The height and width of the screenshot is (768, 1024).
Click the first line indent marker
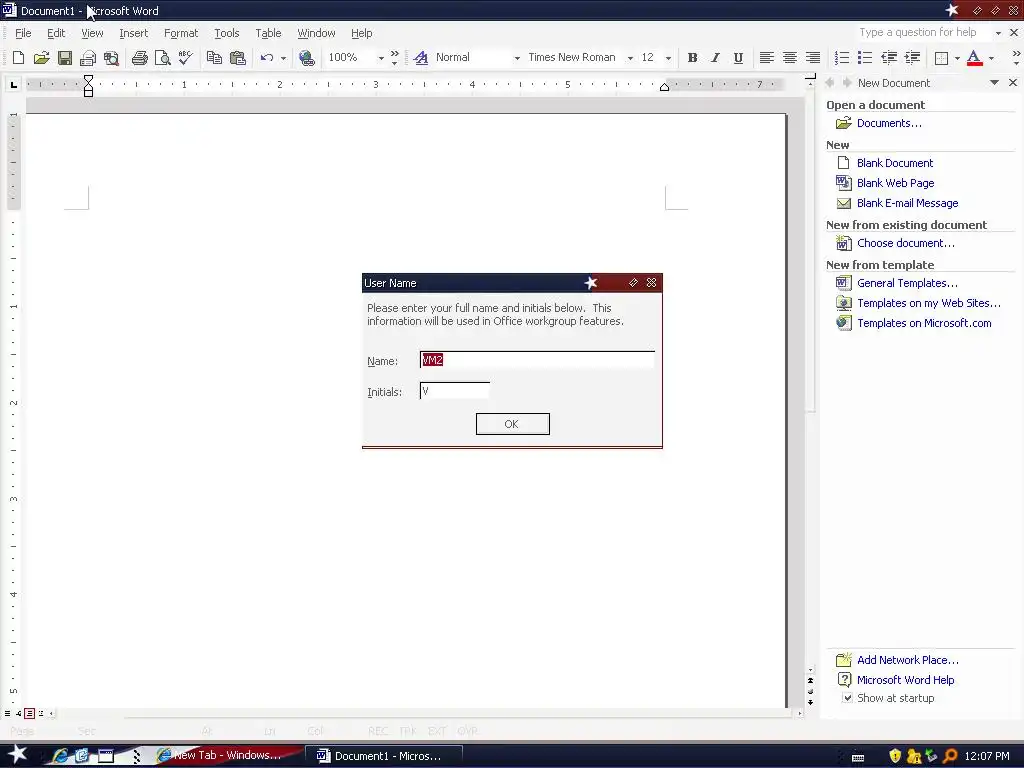coord(88,80)
